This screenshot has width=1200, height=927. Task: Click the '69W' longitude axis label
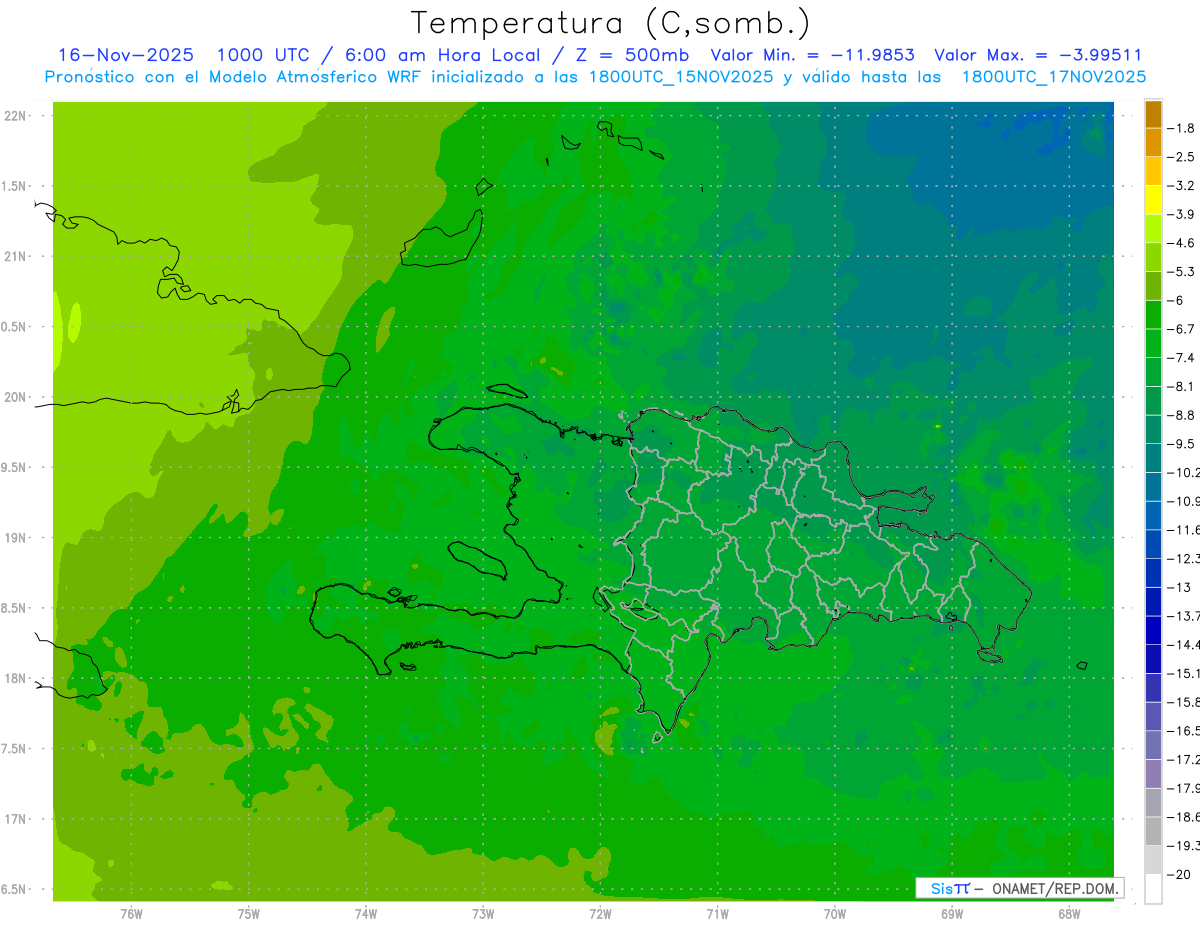click(x=952, y=913)
